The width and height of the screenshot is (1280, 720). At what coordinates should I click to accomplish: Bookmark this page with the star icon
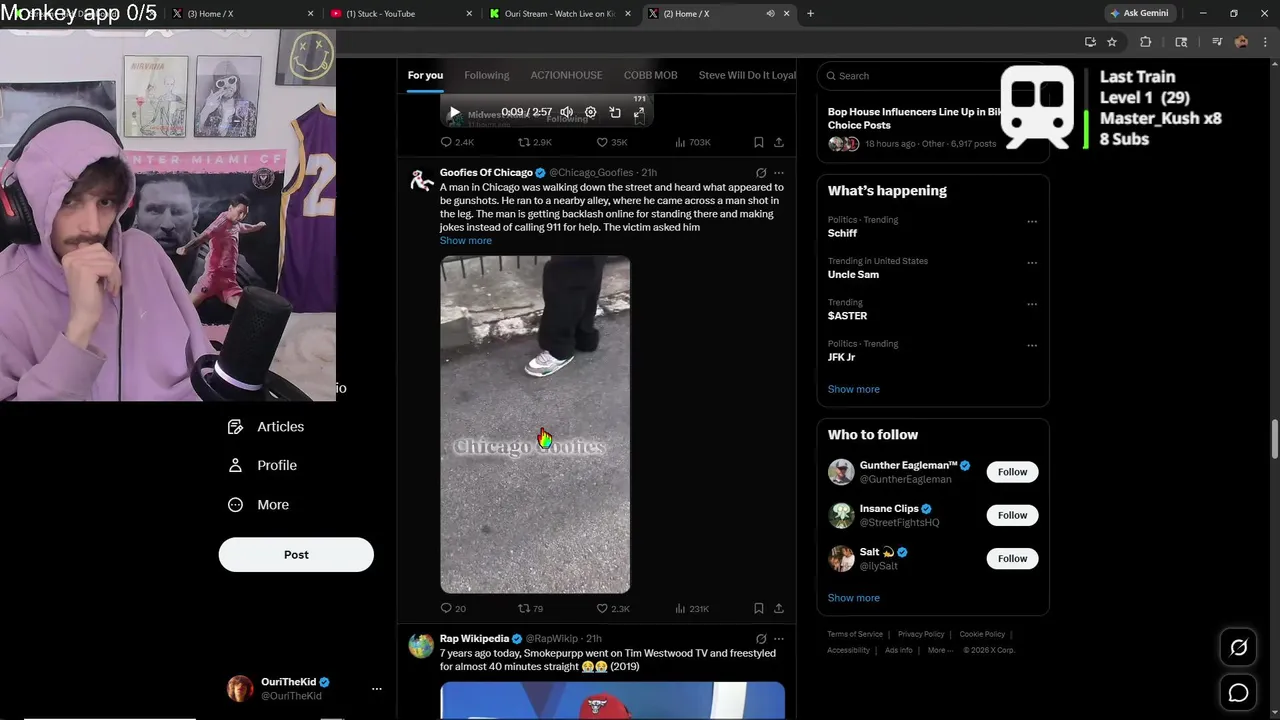pos(1111,42)
